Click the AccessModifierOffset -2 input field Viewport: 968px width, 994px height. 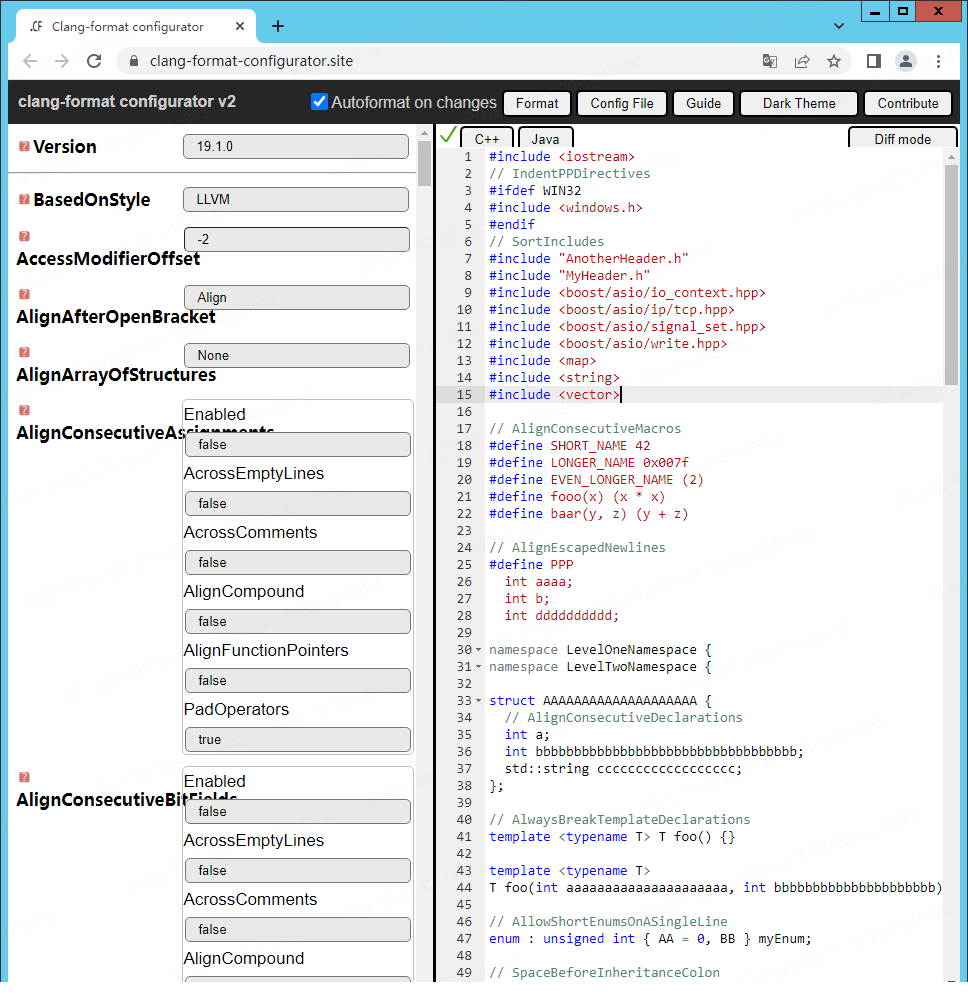[x=297, y=240]
